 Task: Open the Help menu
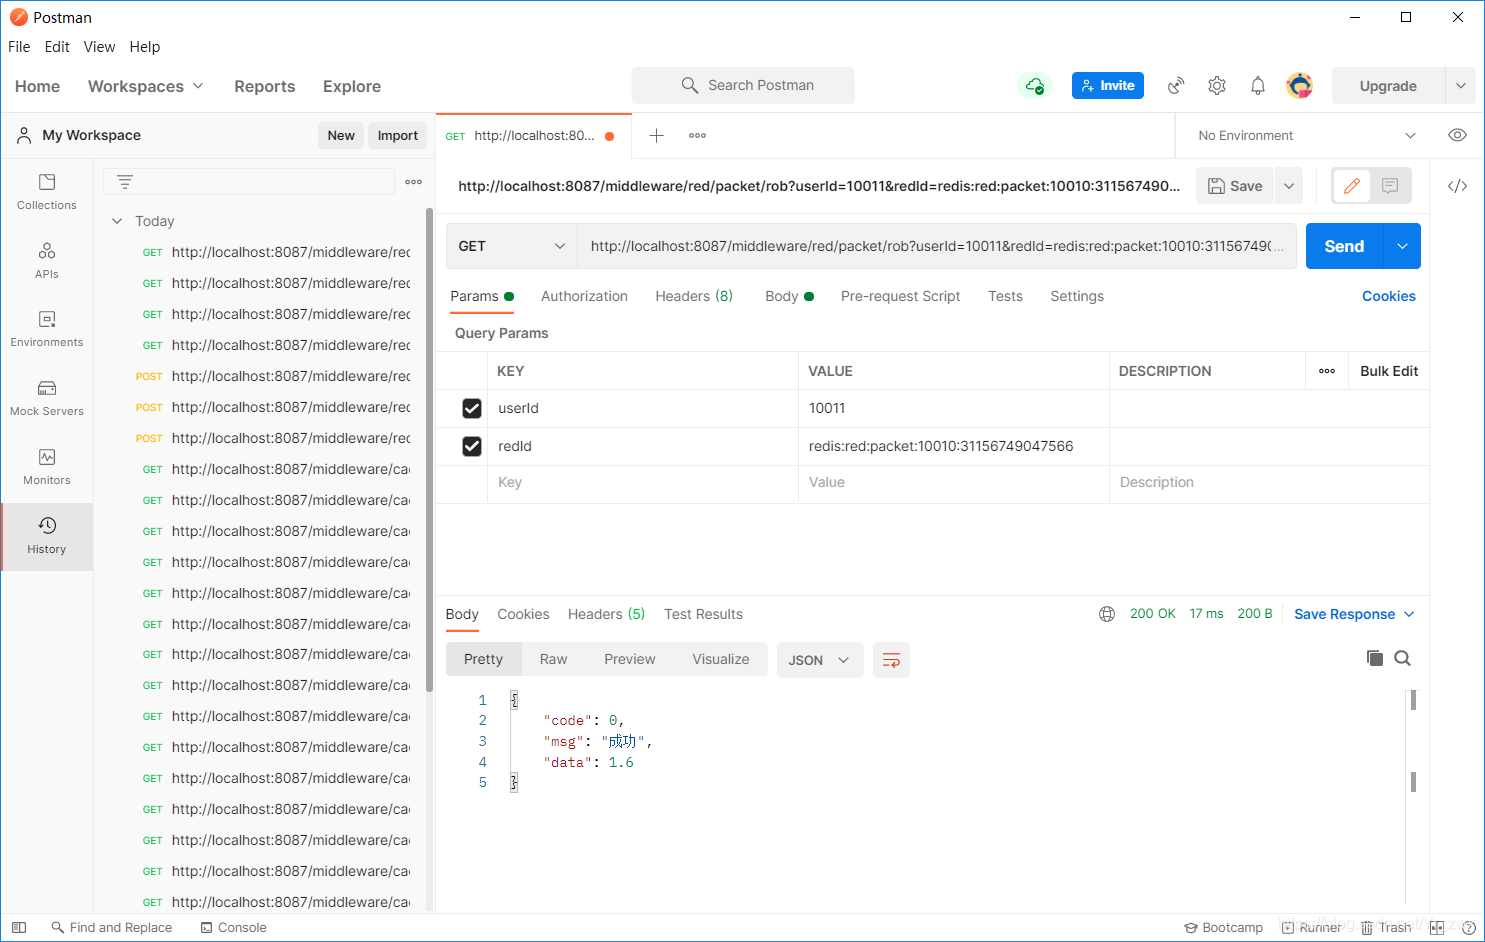tap(145, 47)
